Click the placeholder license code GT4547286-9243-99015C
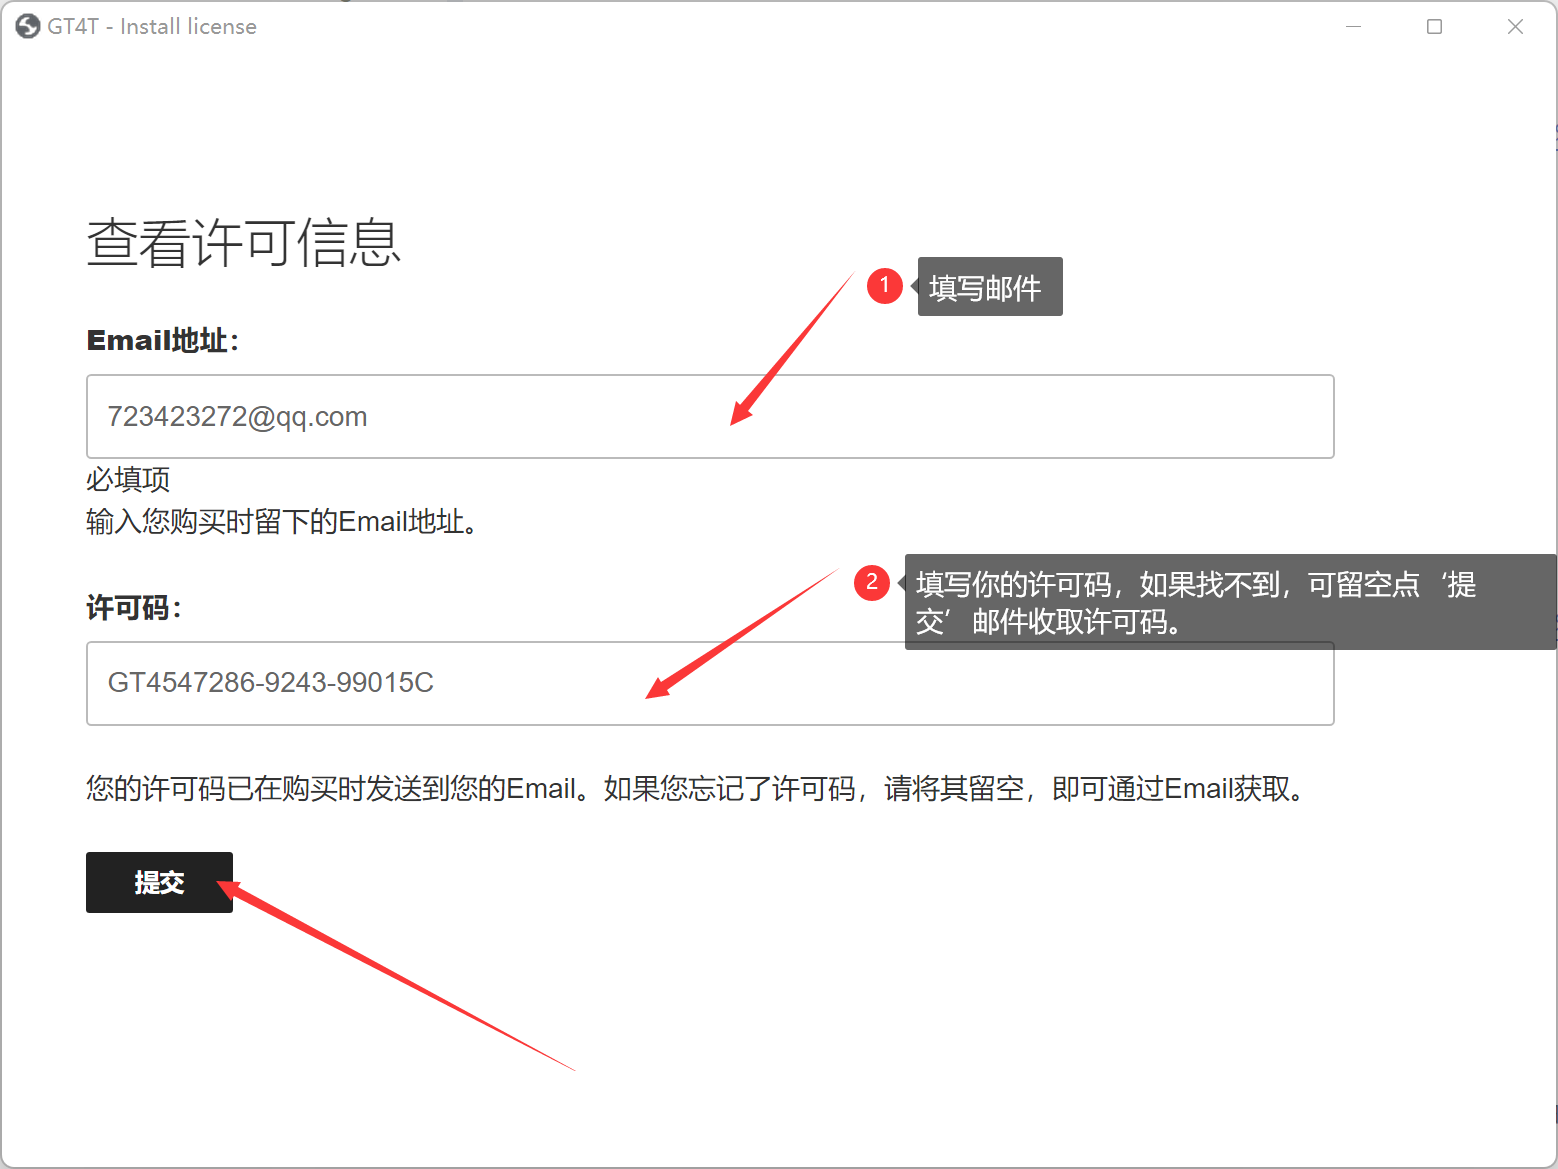 (270, 684)
